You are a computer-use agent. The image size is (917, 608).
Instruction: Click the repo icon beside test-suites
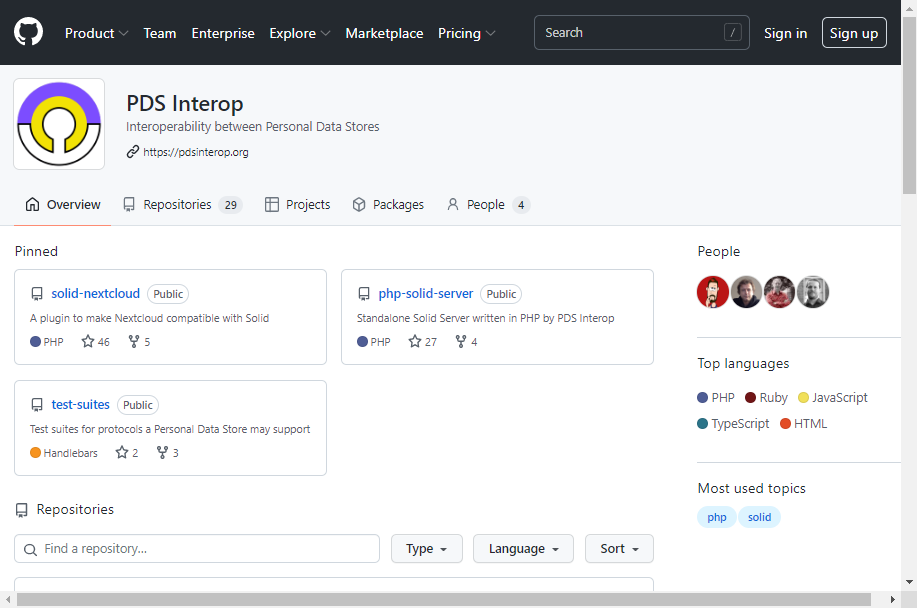click(37, 405)
